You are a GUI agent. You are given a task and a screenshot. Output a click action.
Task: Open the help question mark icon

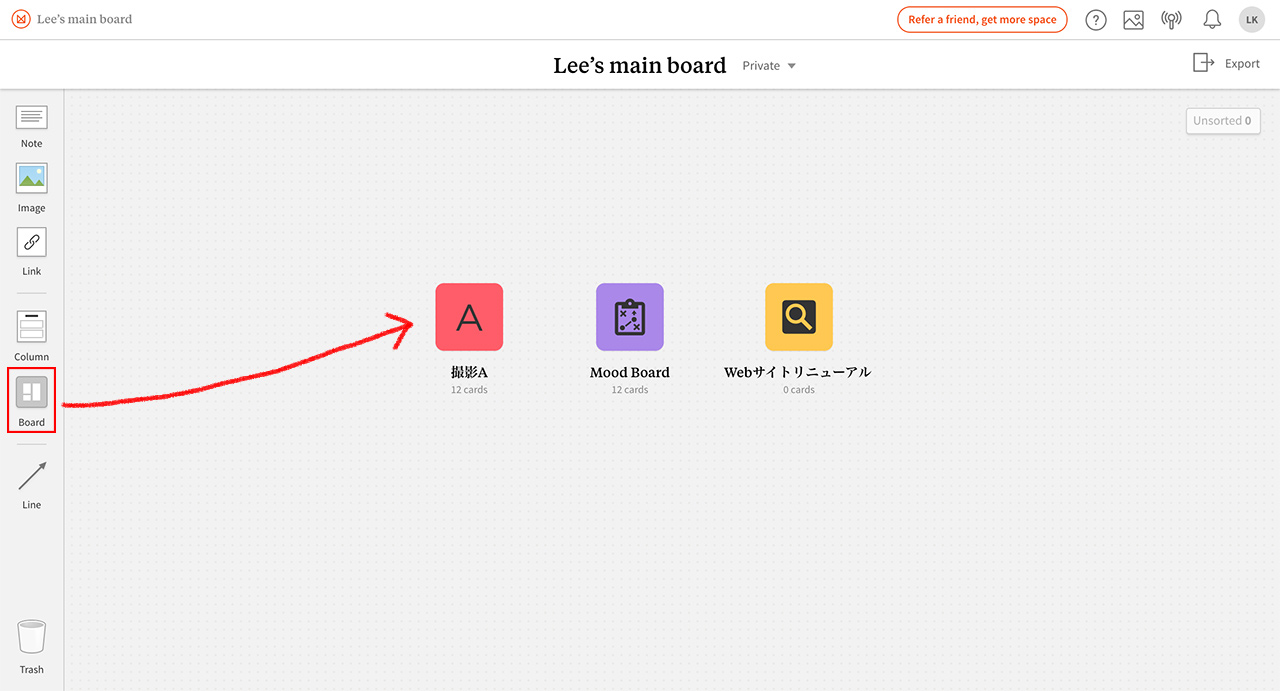tap(1096, 20)
